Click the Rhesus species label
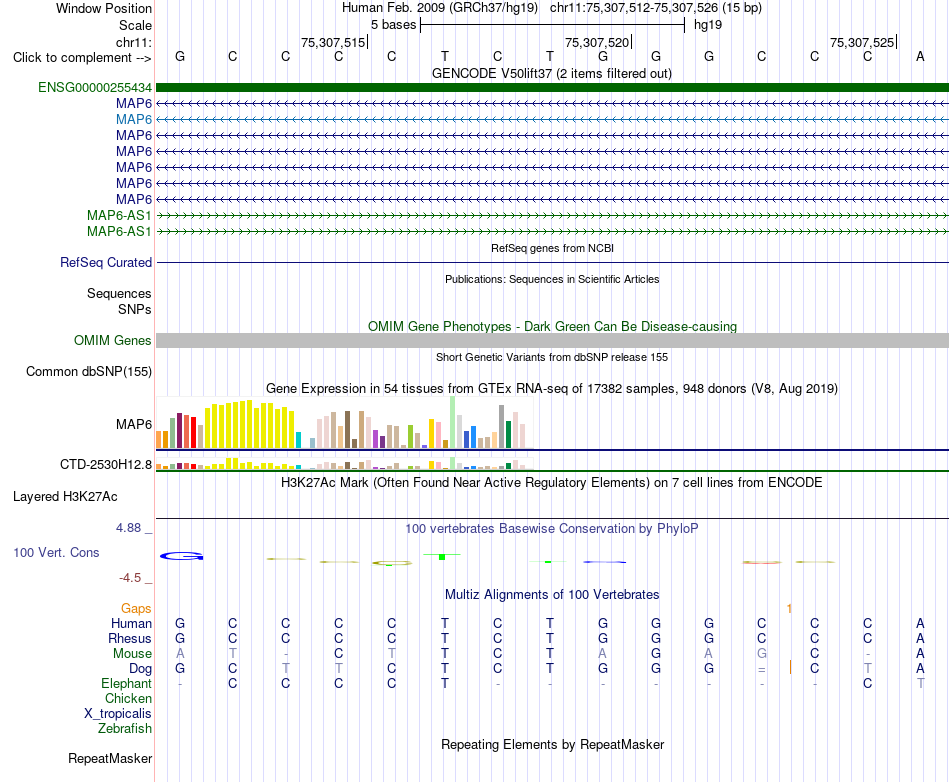The height and width of the screenshot is (782, 950). pyautogui.click(x=130, y=638)
